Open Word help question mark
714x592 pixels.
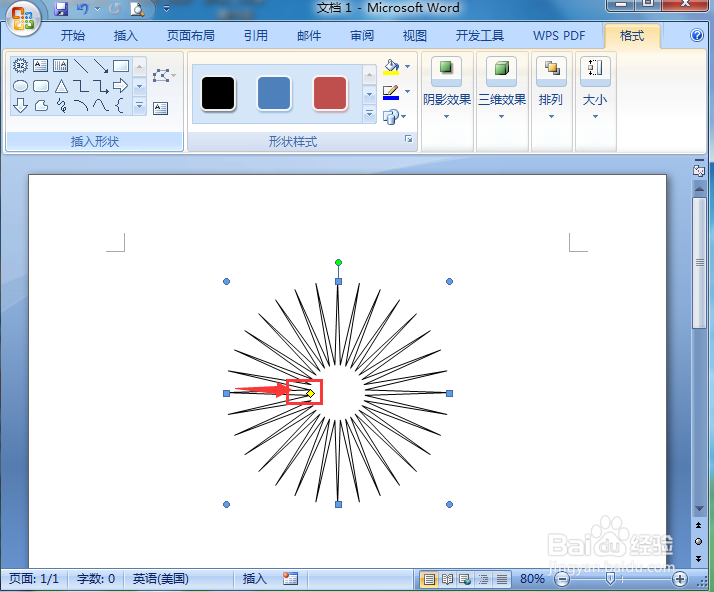point(697,35)
